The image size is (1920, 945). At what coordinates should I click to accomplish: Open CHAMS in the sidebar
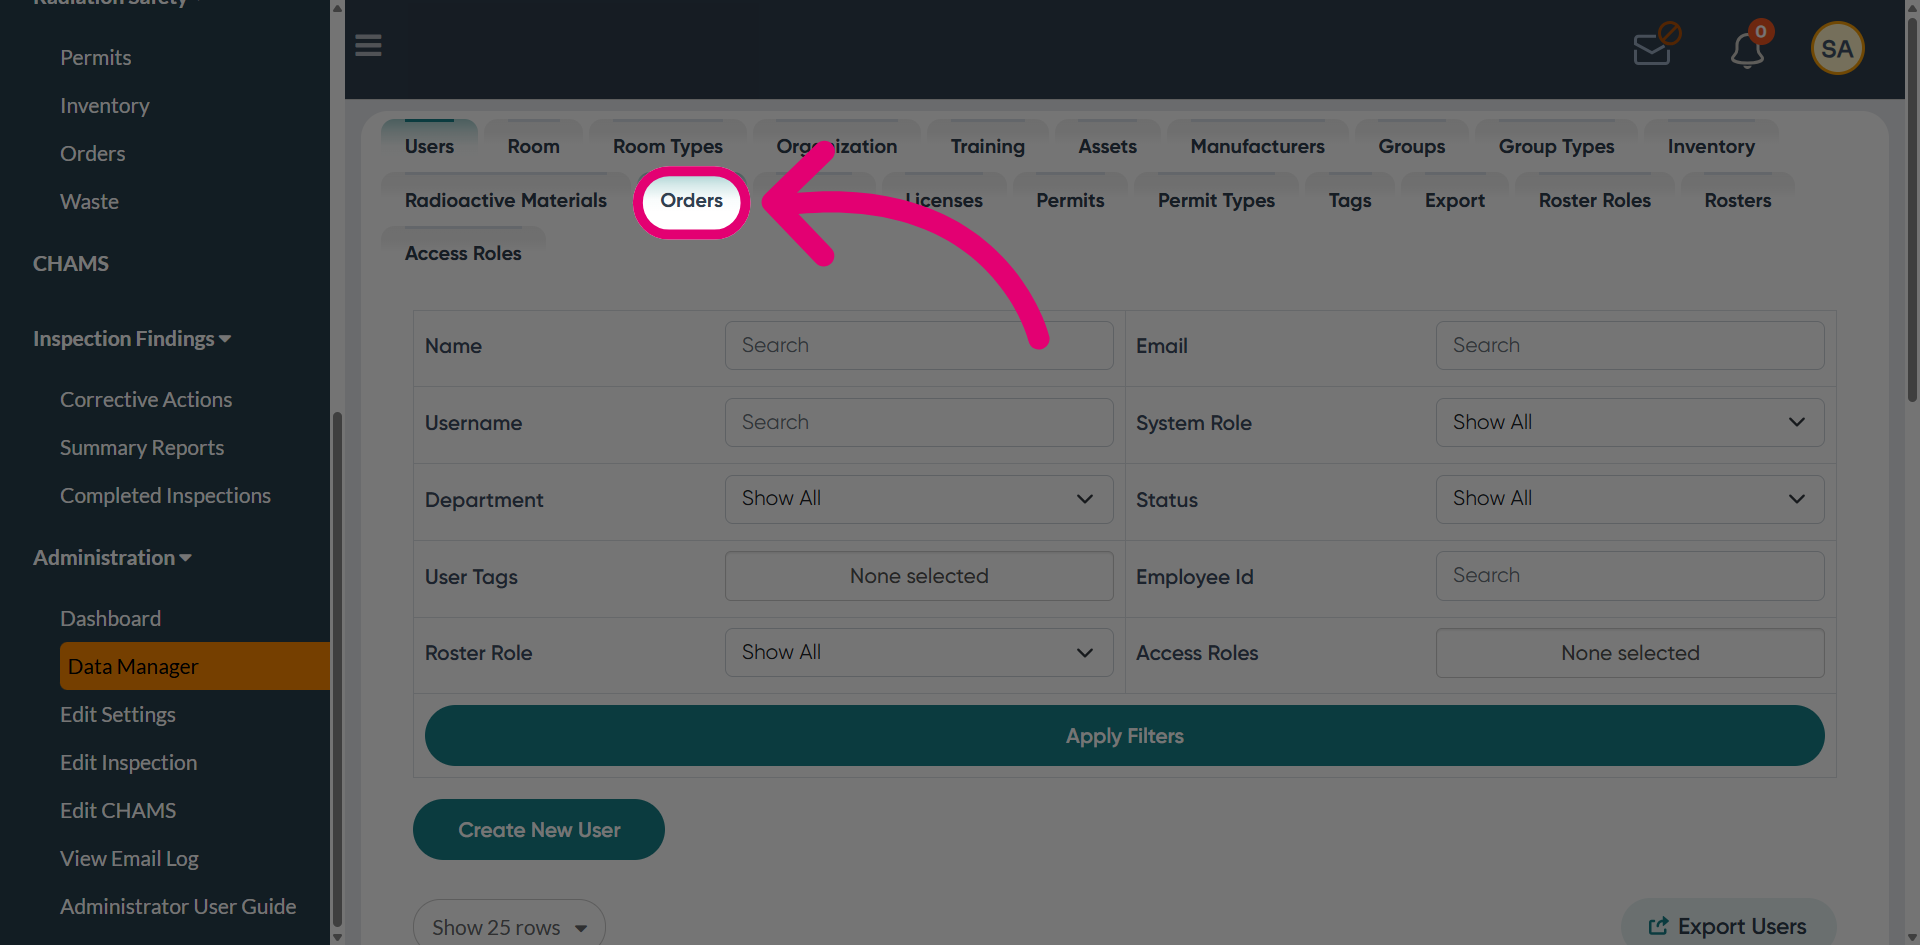tap(71, 264)
